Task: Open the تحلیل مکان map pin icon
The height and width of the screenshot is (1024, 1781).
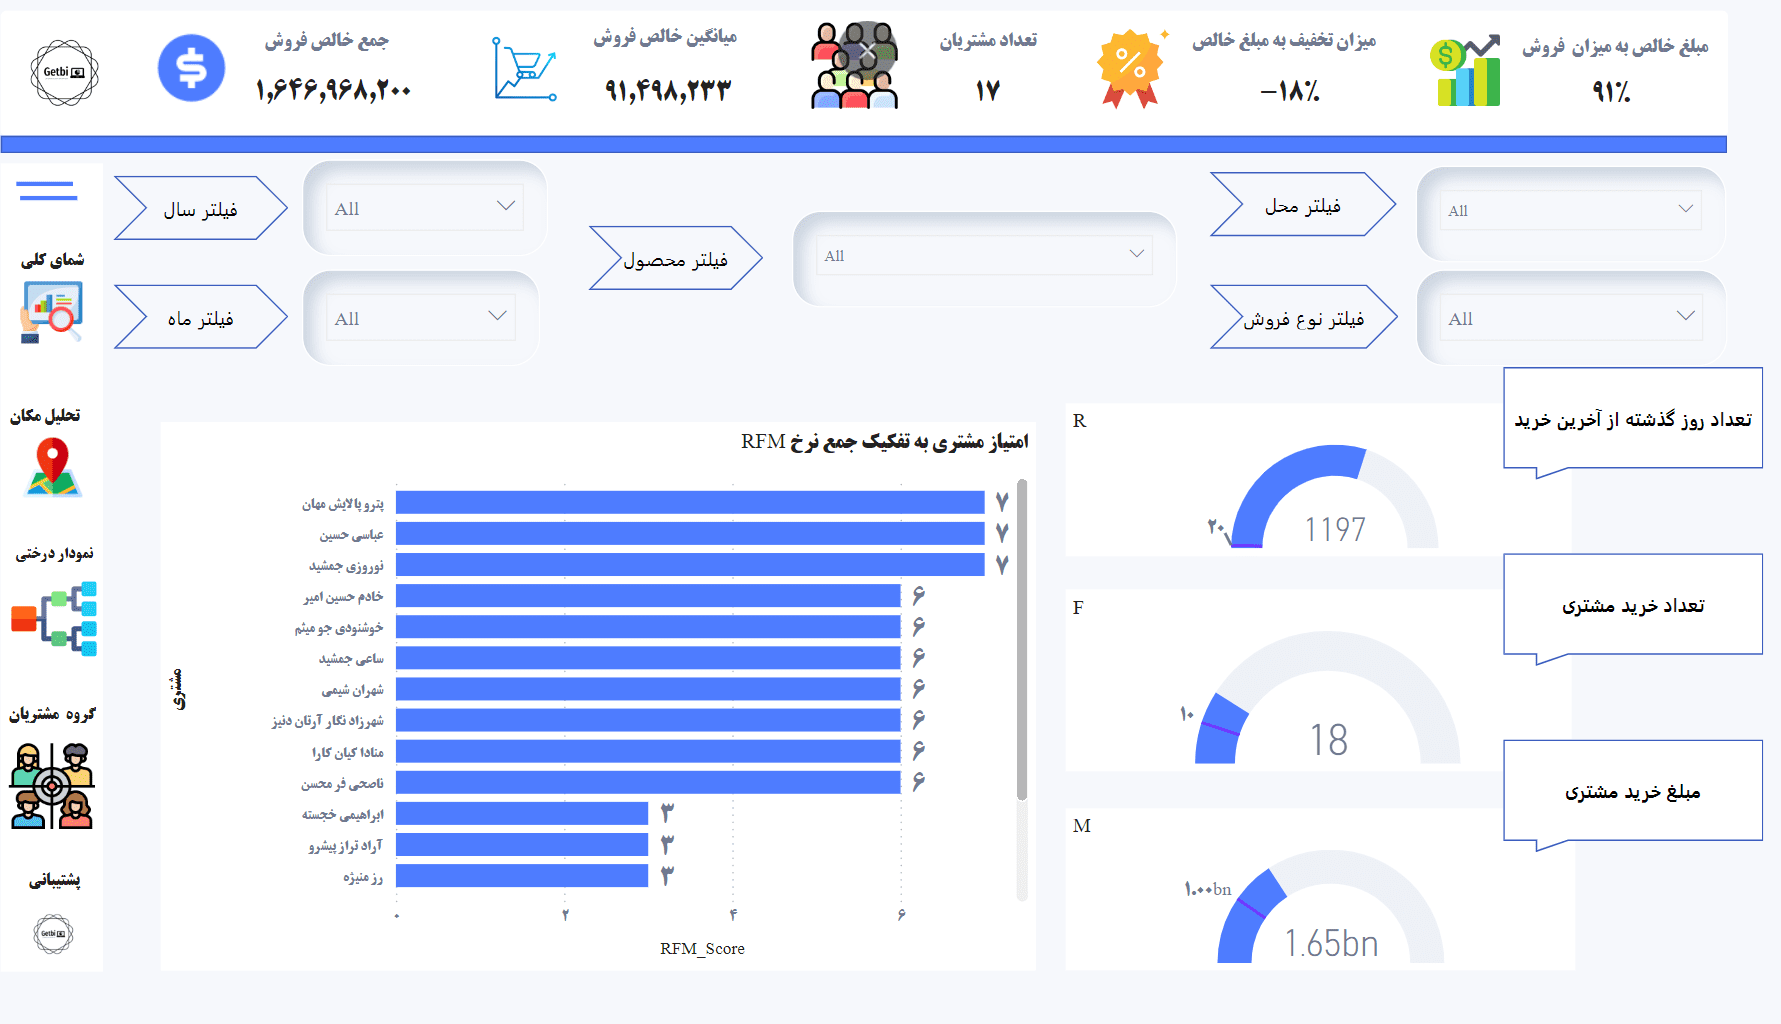Action: coord(53,468)
